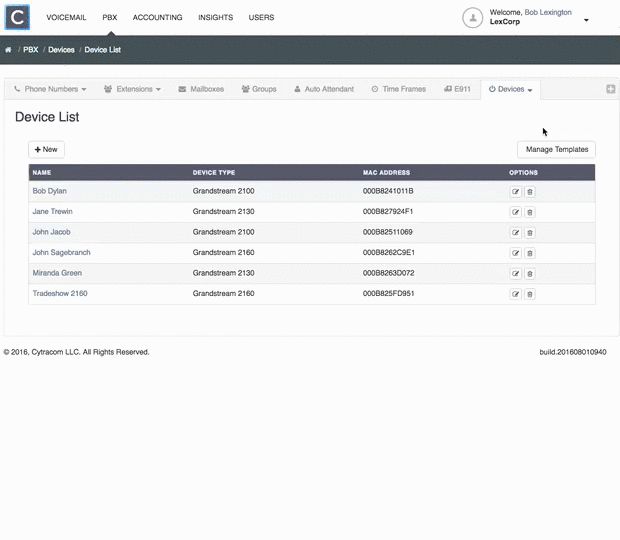Select MAC address 000B82511069

[x=388, y=232]
